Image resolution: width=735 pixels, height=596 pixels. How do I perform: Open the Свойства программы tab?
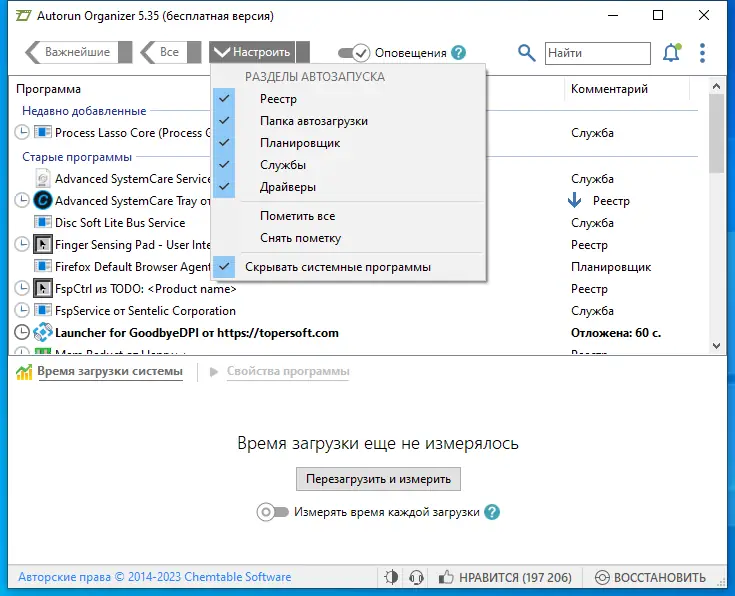[288, 371]
